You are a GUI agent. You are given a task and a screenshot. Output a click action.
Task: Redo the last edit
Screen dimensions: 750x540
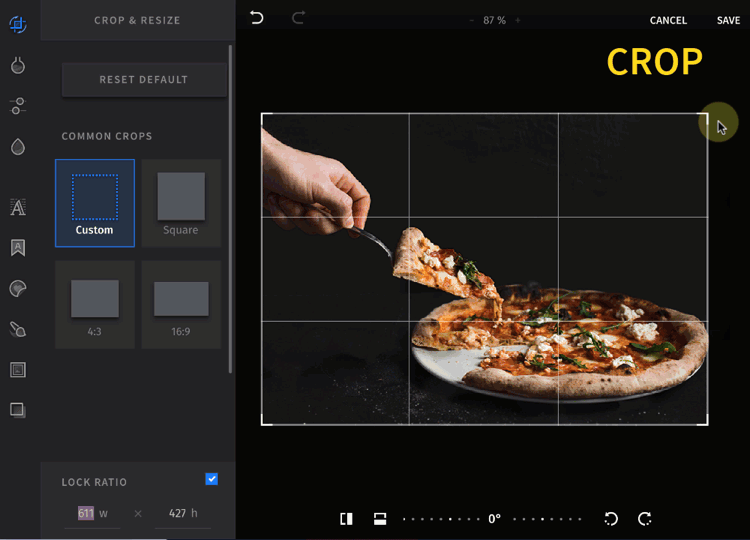[x=298, y=18]
